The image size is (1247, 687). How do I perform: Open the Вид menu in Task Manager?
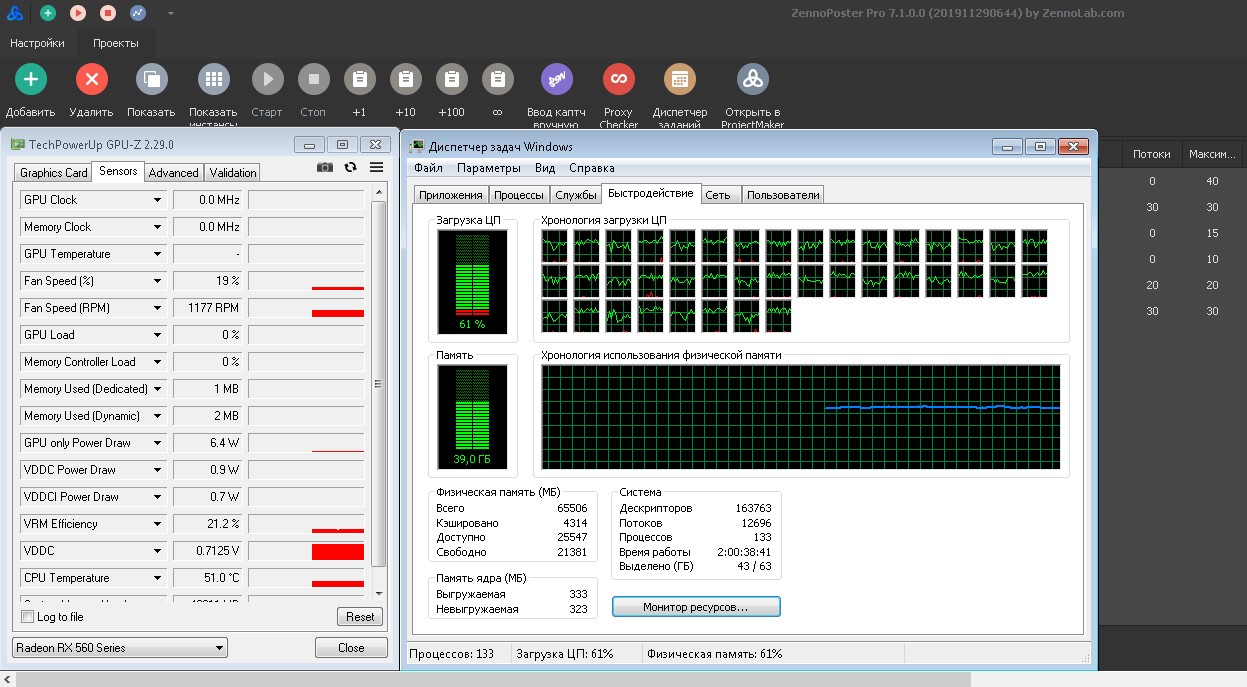[545, 168]
